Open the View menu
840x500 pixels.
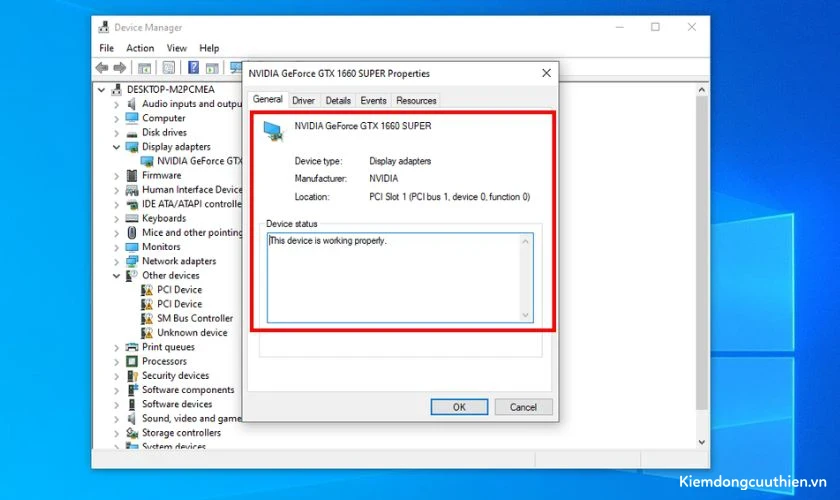[176, 48]
